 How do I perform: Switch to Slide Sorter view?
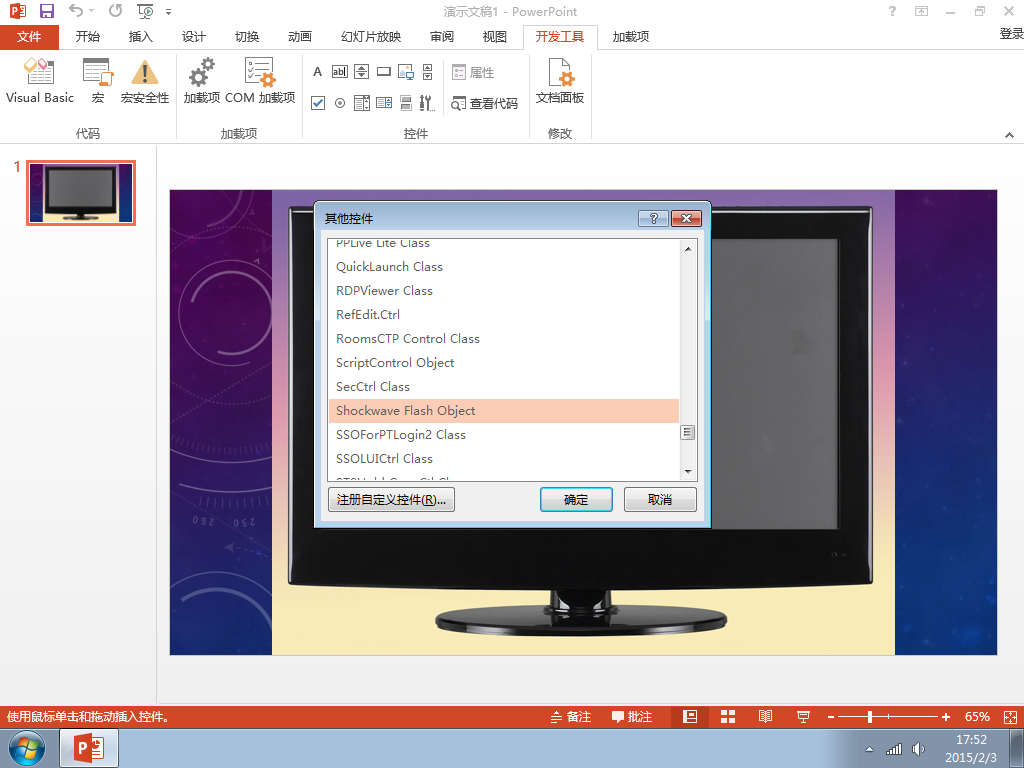click(x=728, y=716)
